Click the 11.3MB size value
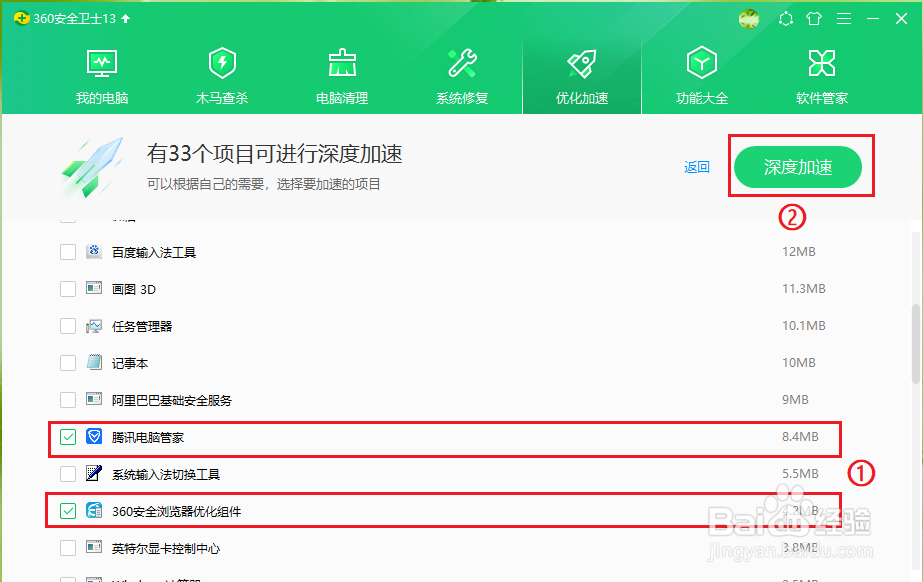This screenshot has width=923, height=582. click(x=804, y=289)
